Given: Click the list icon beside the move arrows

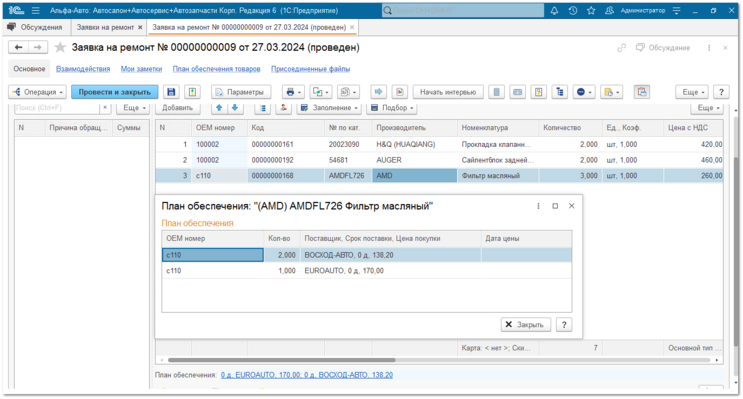Looking at the screenshot, I should click(262, 108).
